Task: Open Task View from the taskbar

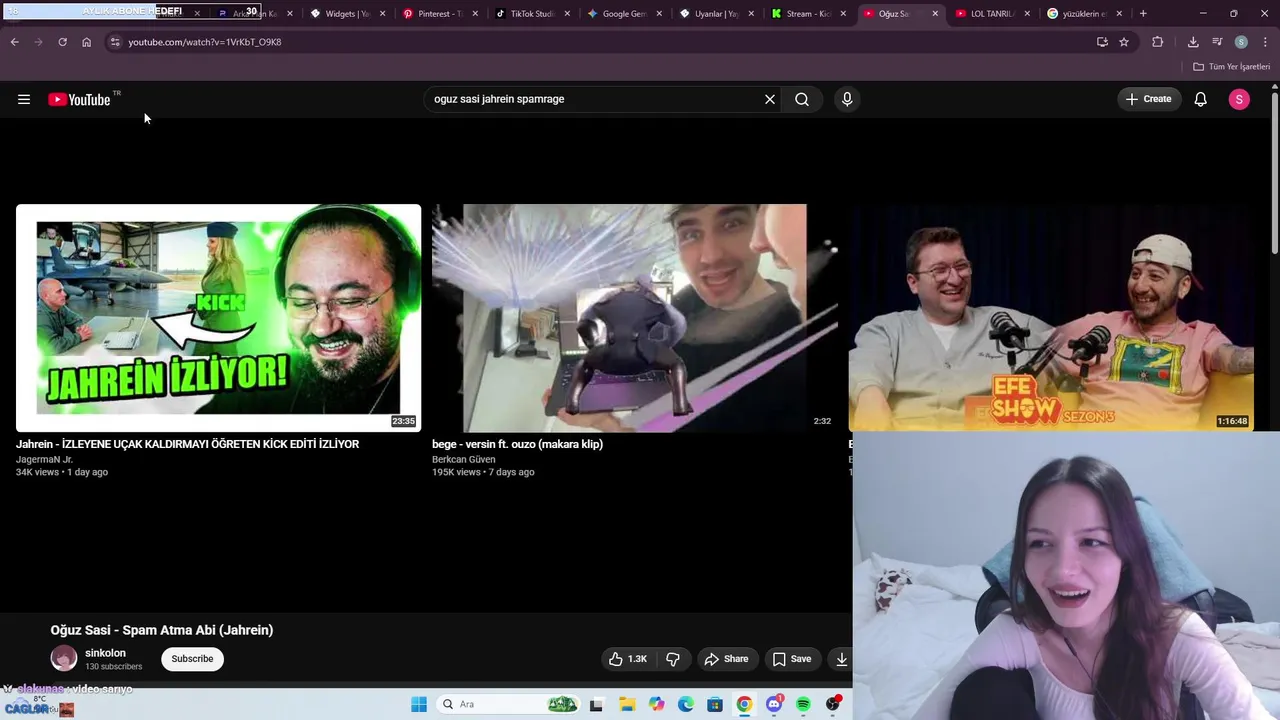Action: point(597,704)
